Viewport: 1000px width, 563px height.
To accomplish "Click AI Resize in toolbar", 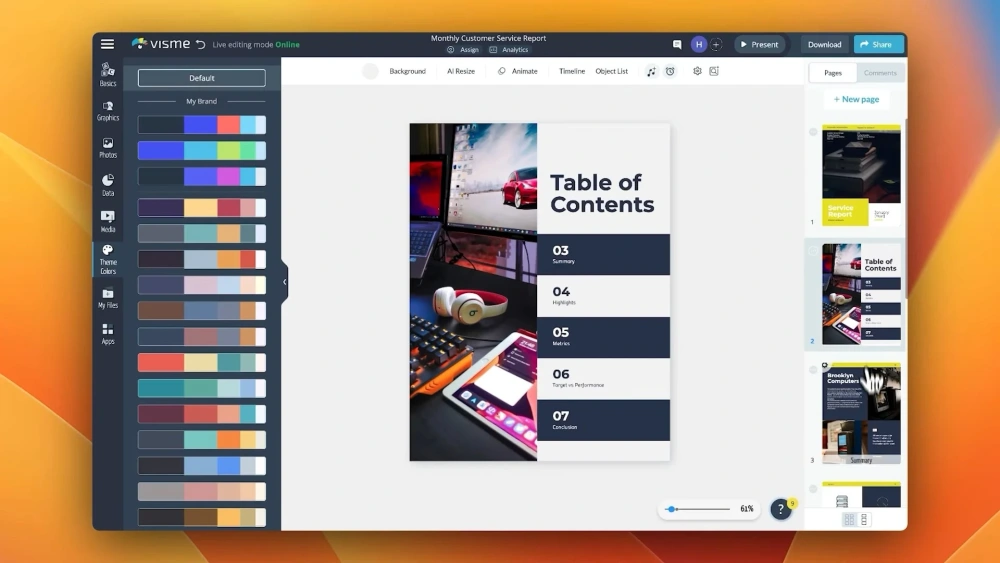I will click(460, 71).
